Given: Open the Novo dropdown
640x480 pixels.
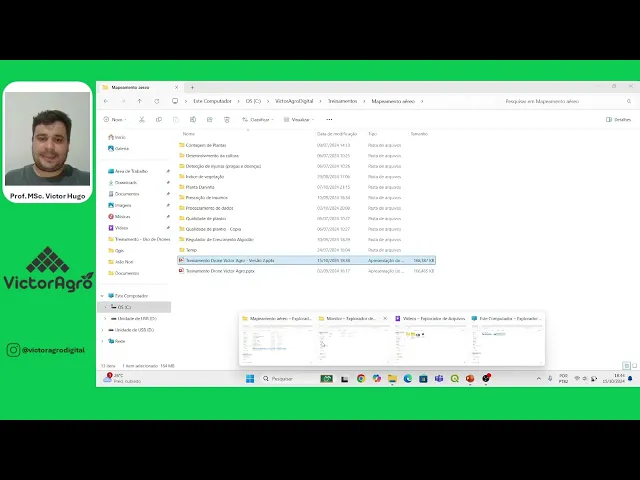Looking at the screenshot, I should click(x=115, y=120).
